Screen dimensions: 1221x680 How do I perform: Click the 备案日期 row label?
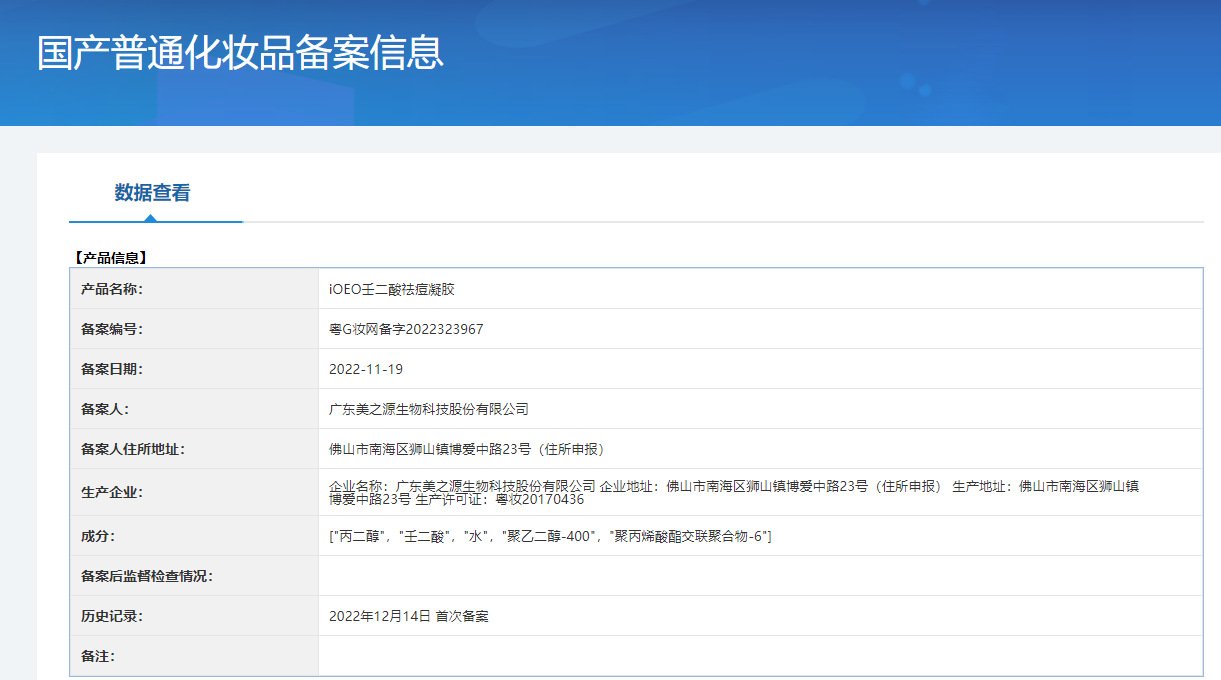[x=113, y=369]
